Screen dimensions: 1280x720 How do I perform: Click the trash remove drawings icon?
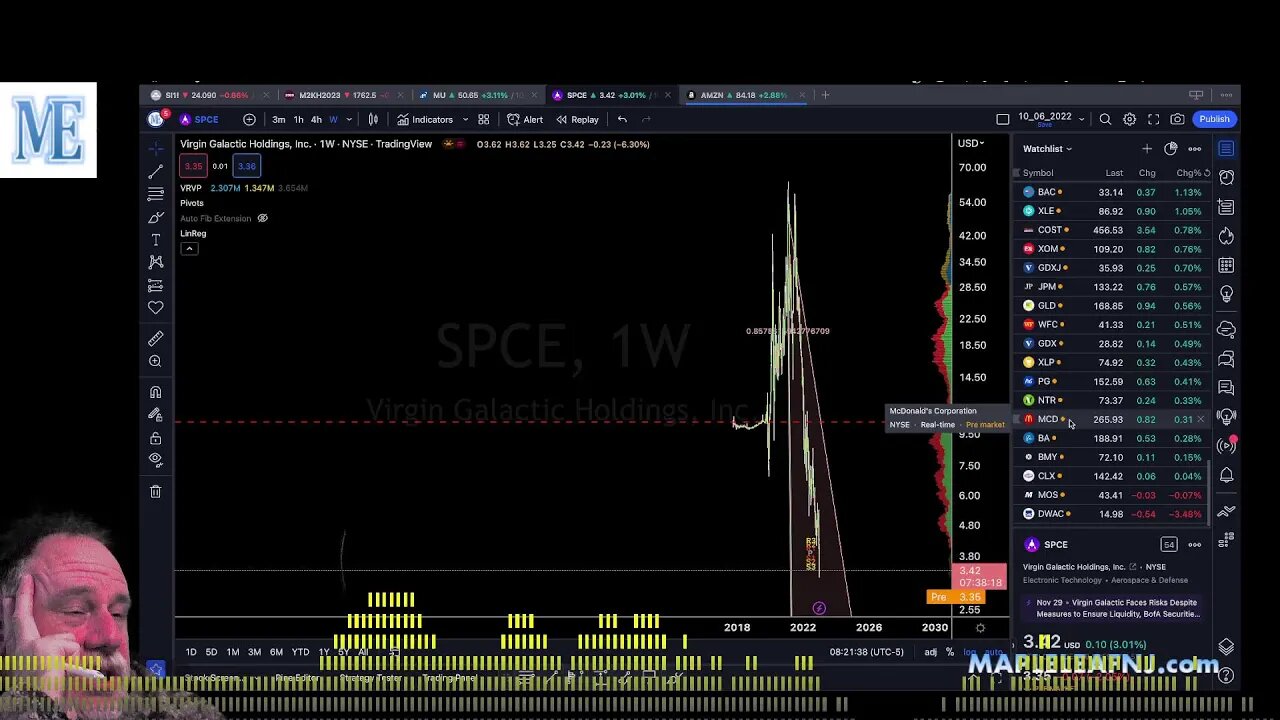point(155,491)
